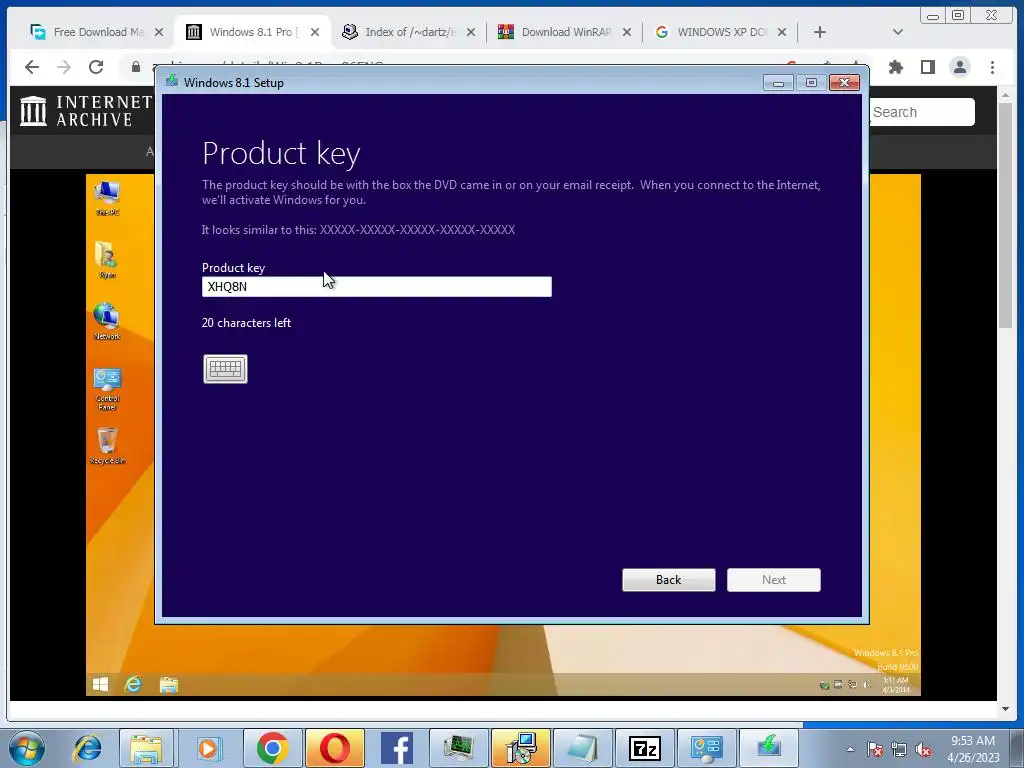The width and height of the screenshot is (1024, 768).
Task: Open the on-screen keyboard in Setup
Action: (x=225, y=369)
